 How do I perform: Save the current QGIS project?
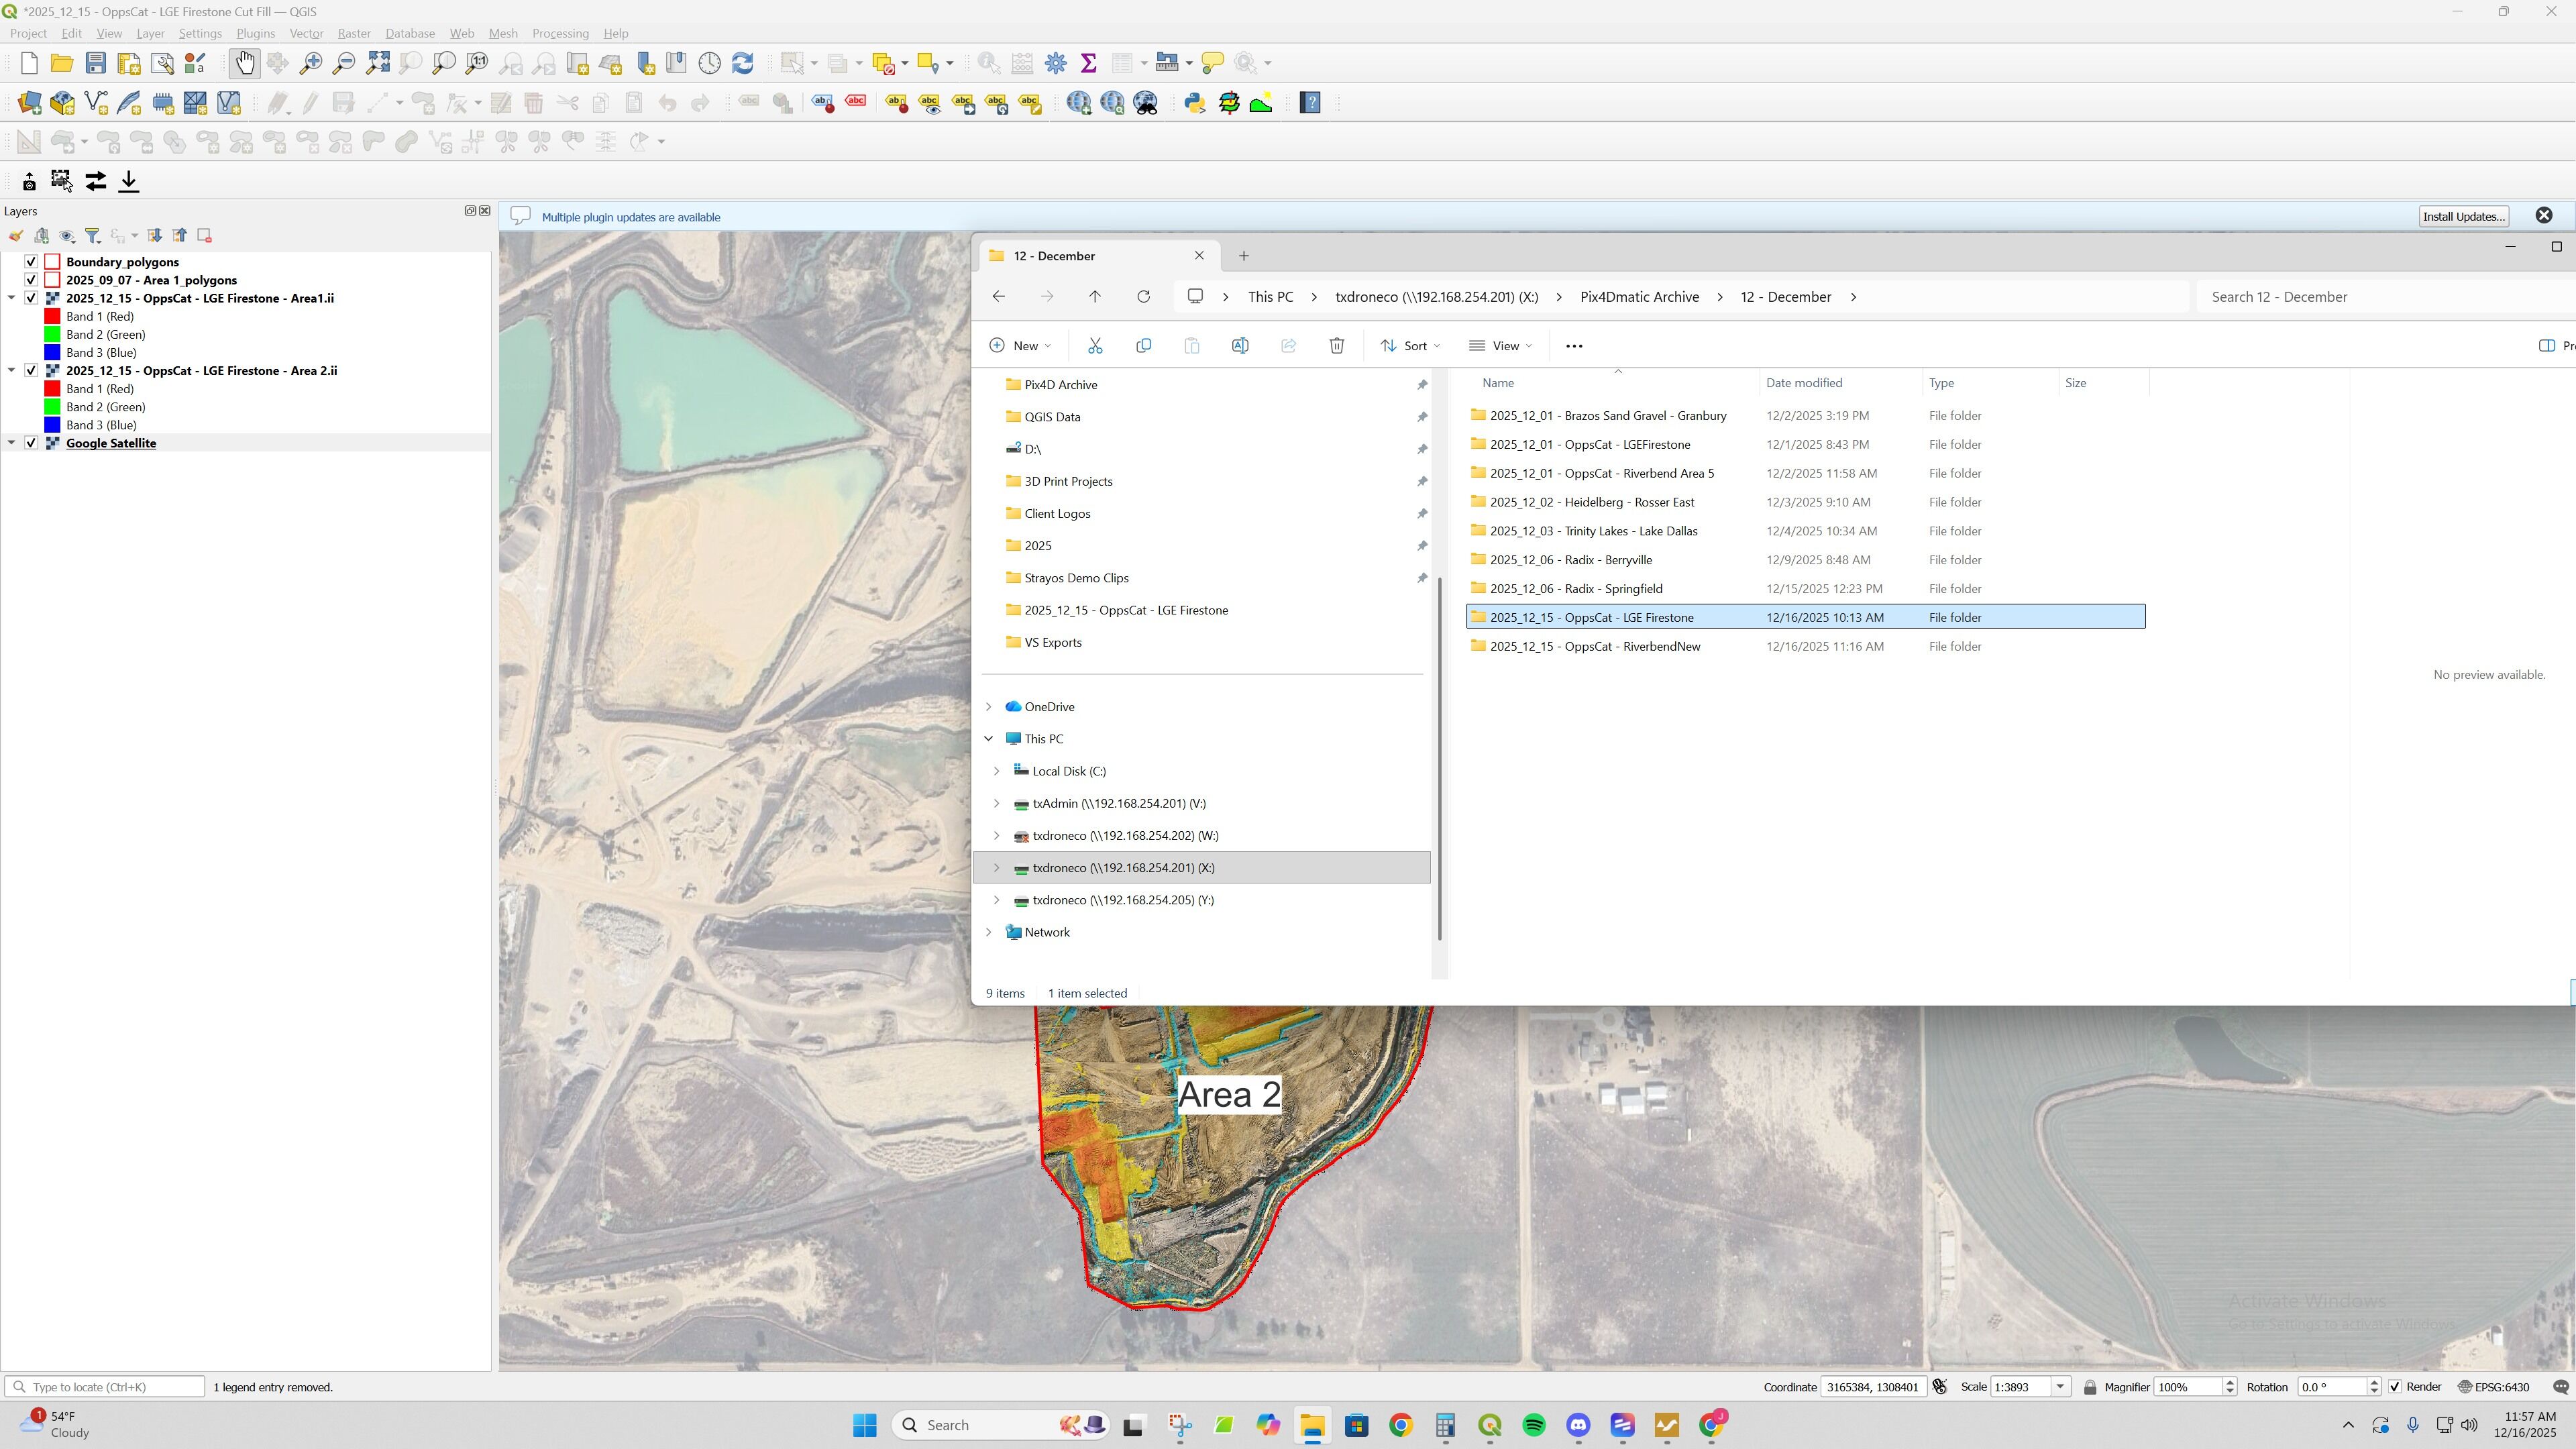click(95, 64)
